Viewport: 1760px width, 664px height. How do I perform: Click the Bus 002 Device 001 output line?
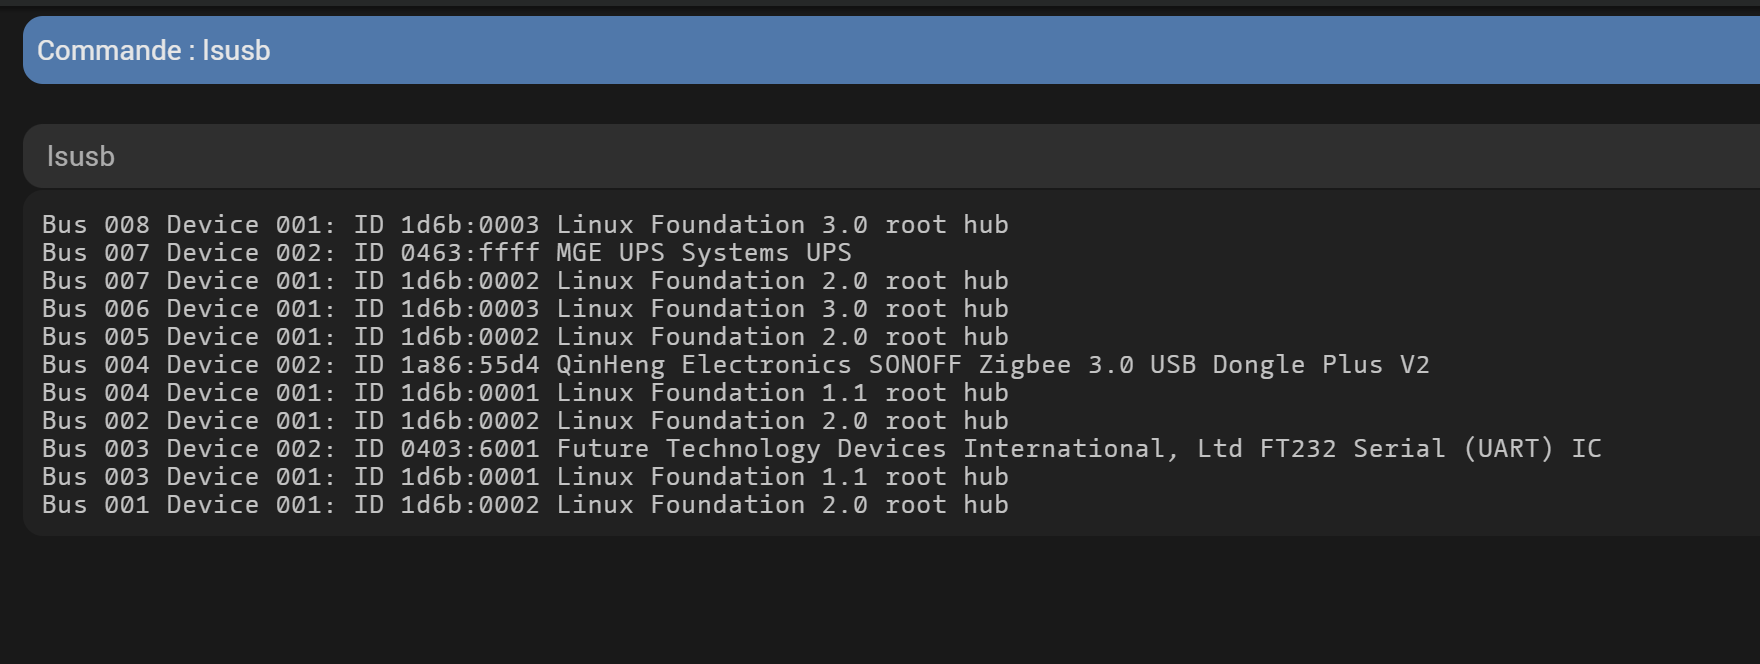(525, 421)
